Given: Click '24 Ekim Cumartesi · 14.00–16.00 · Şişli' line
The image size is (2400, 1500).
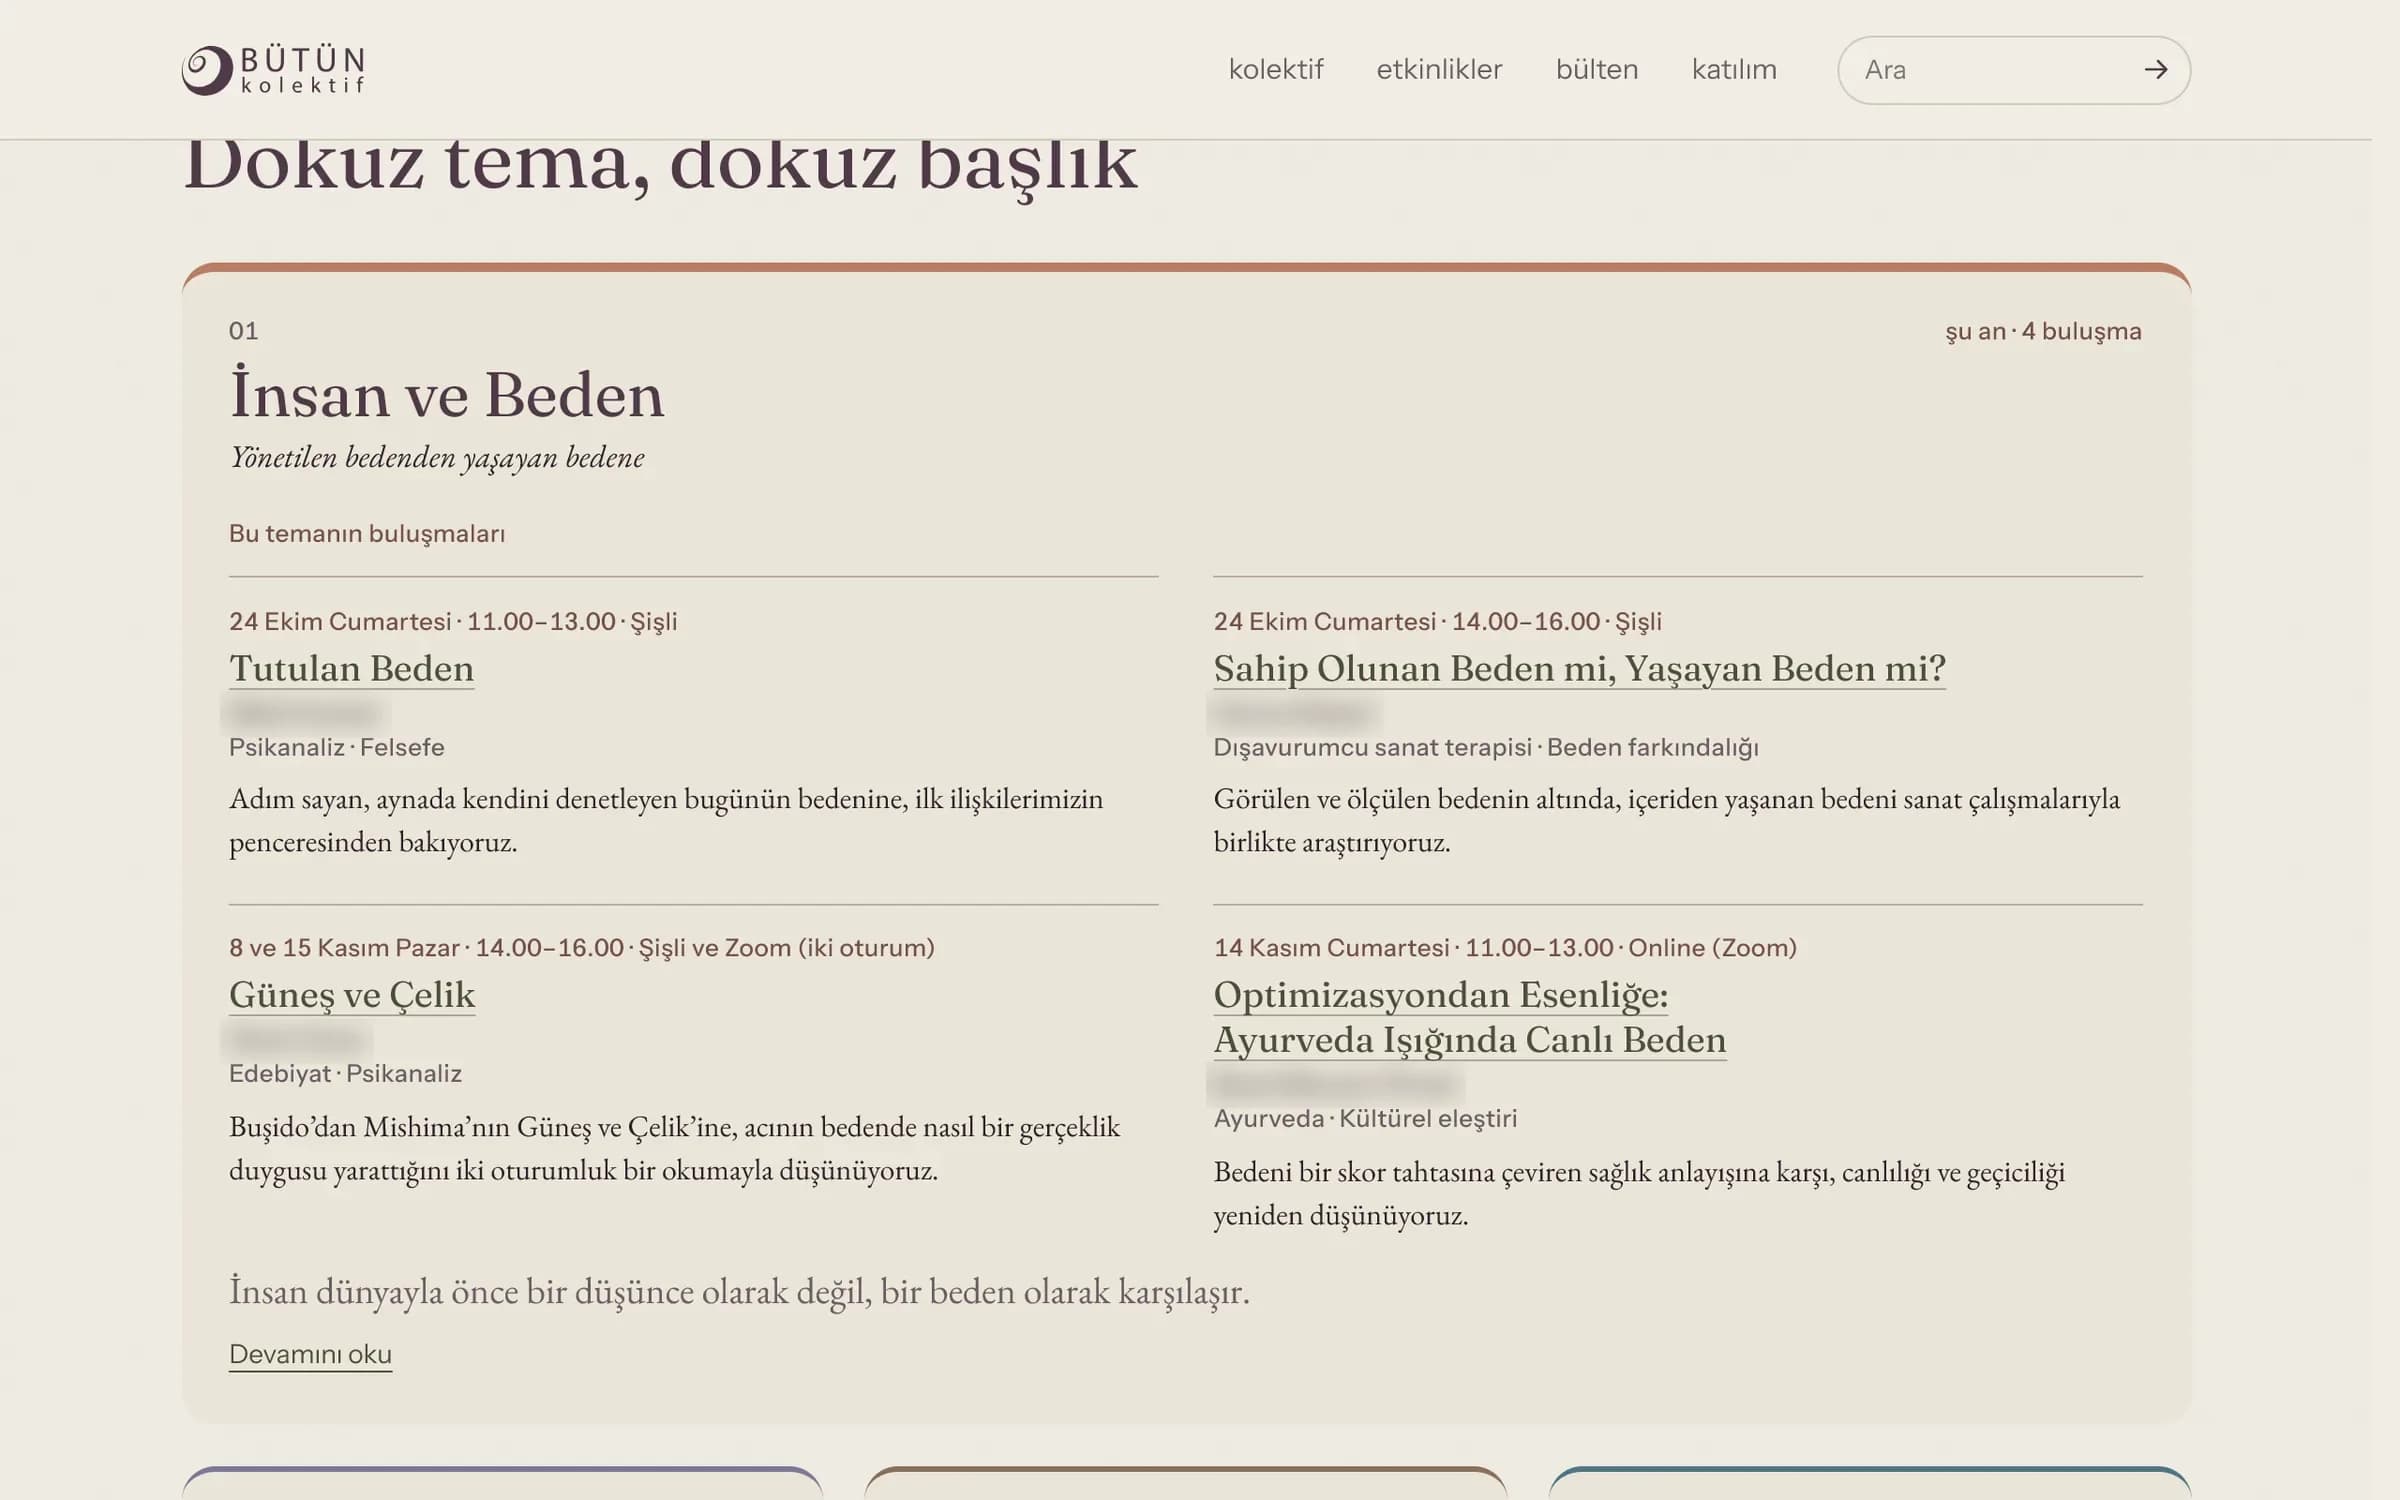Looking at the screenshot, I should 1437,621.
